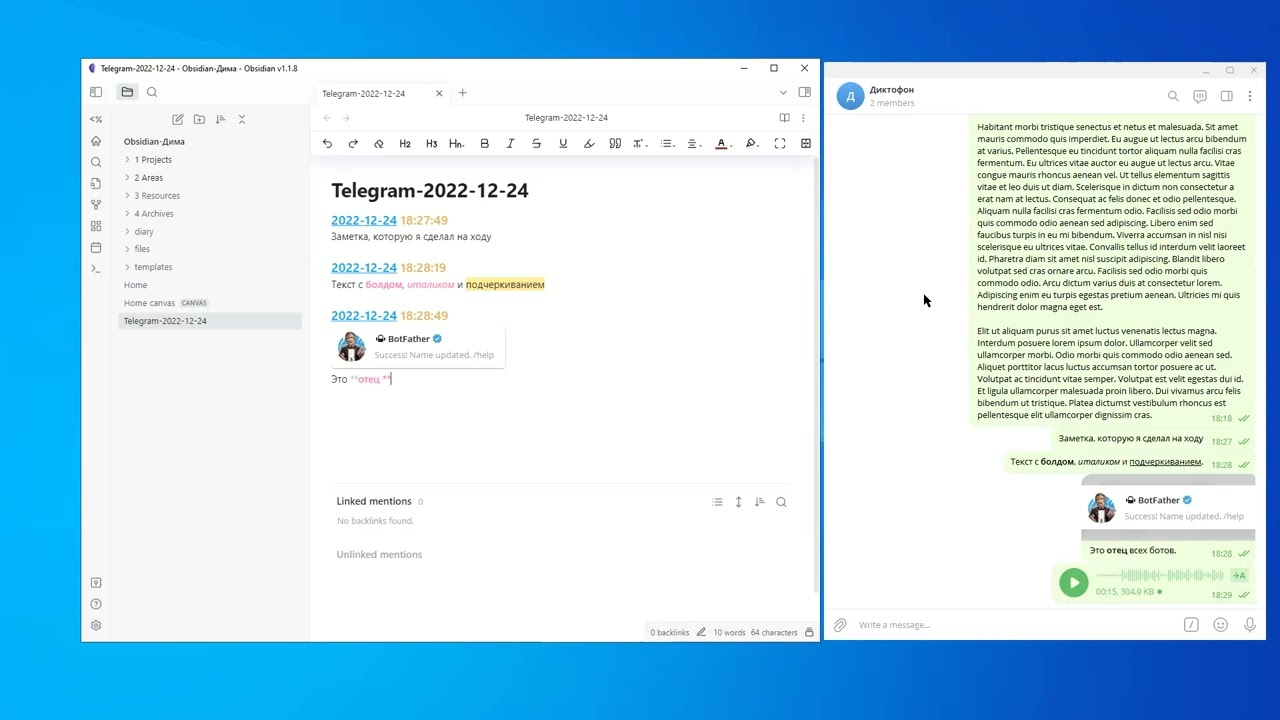1280x720 pixels.
Task: Show search filter for backlinks
Action: pyautogui.click(x=781, y=502)
